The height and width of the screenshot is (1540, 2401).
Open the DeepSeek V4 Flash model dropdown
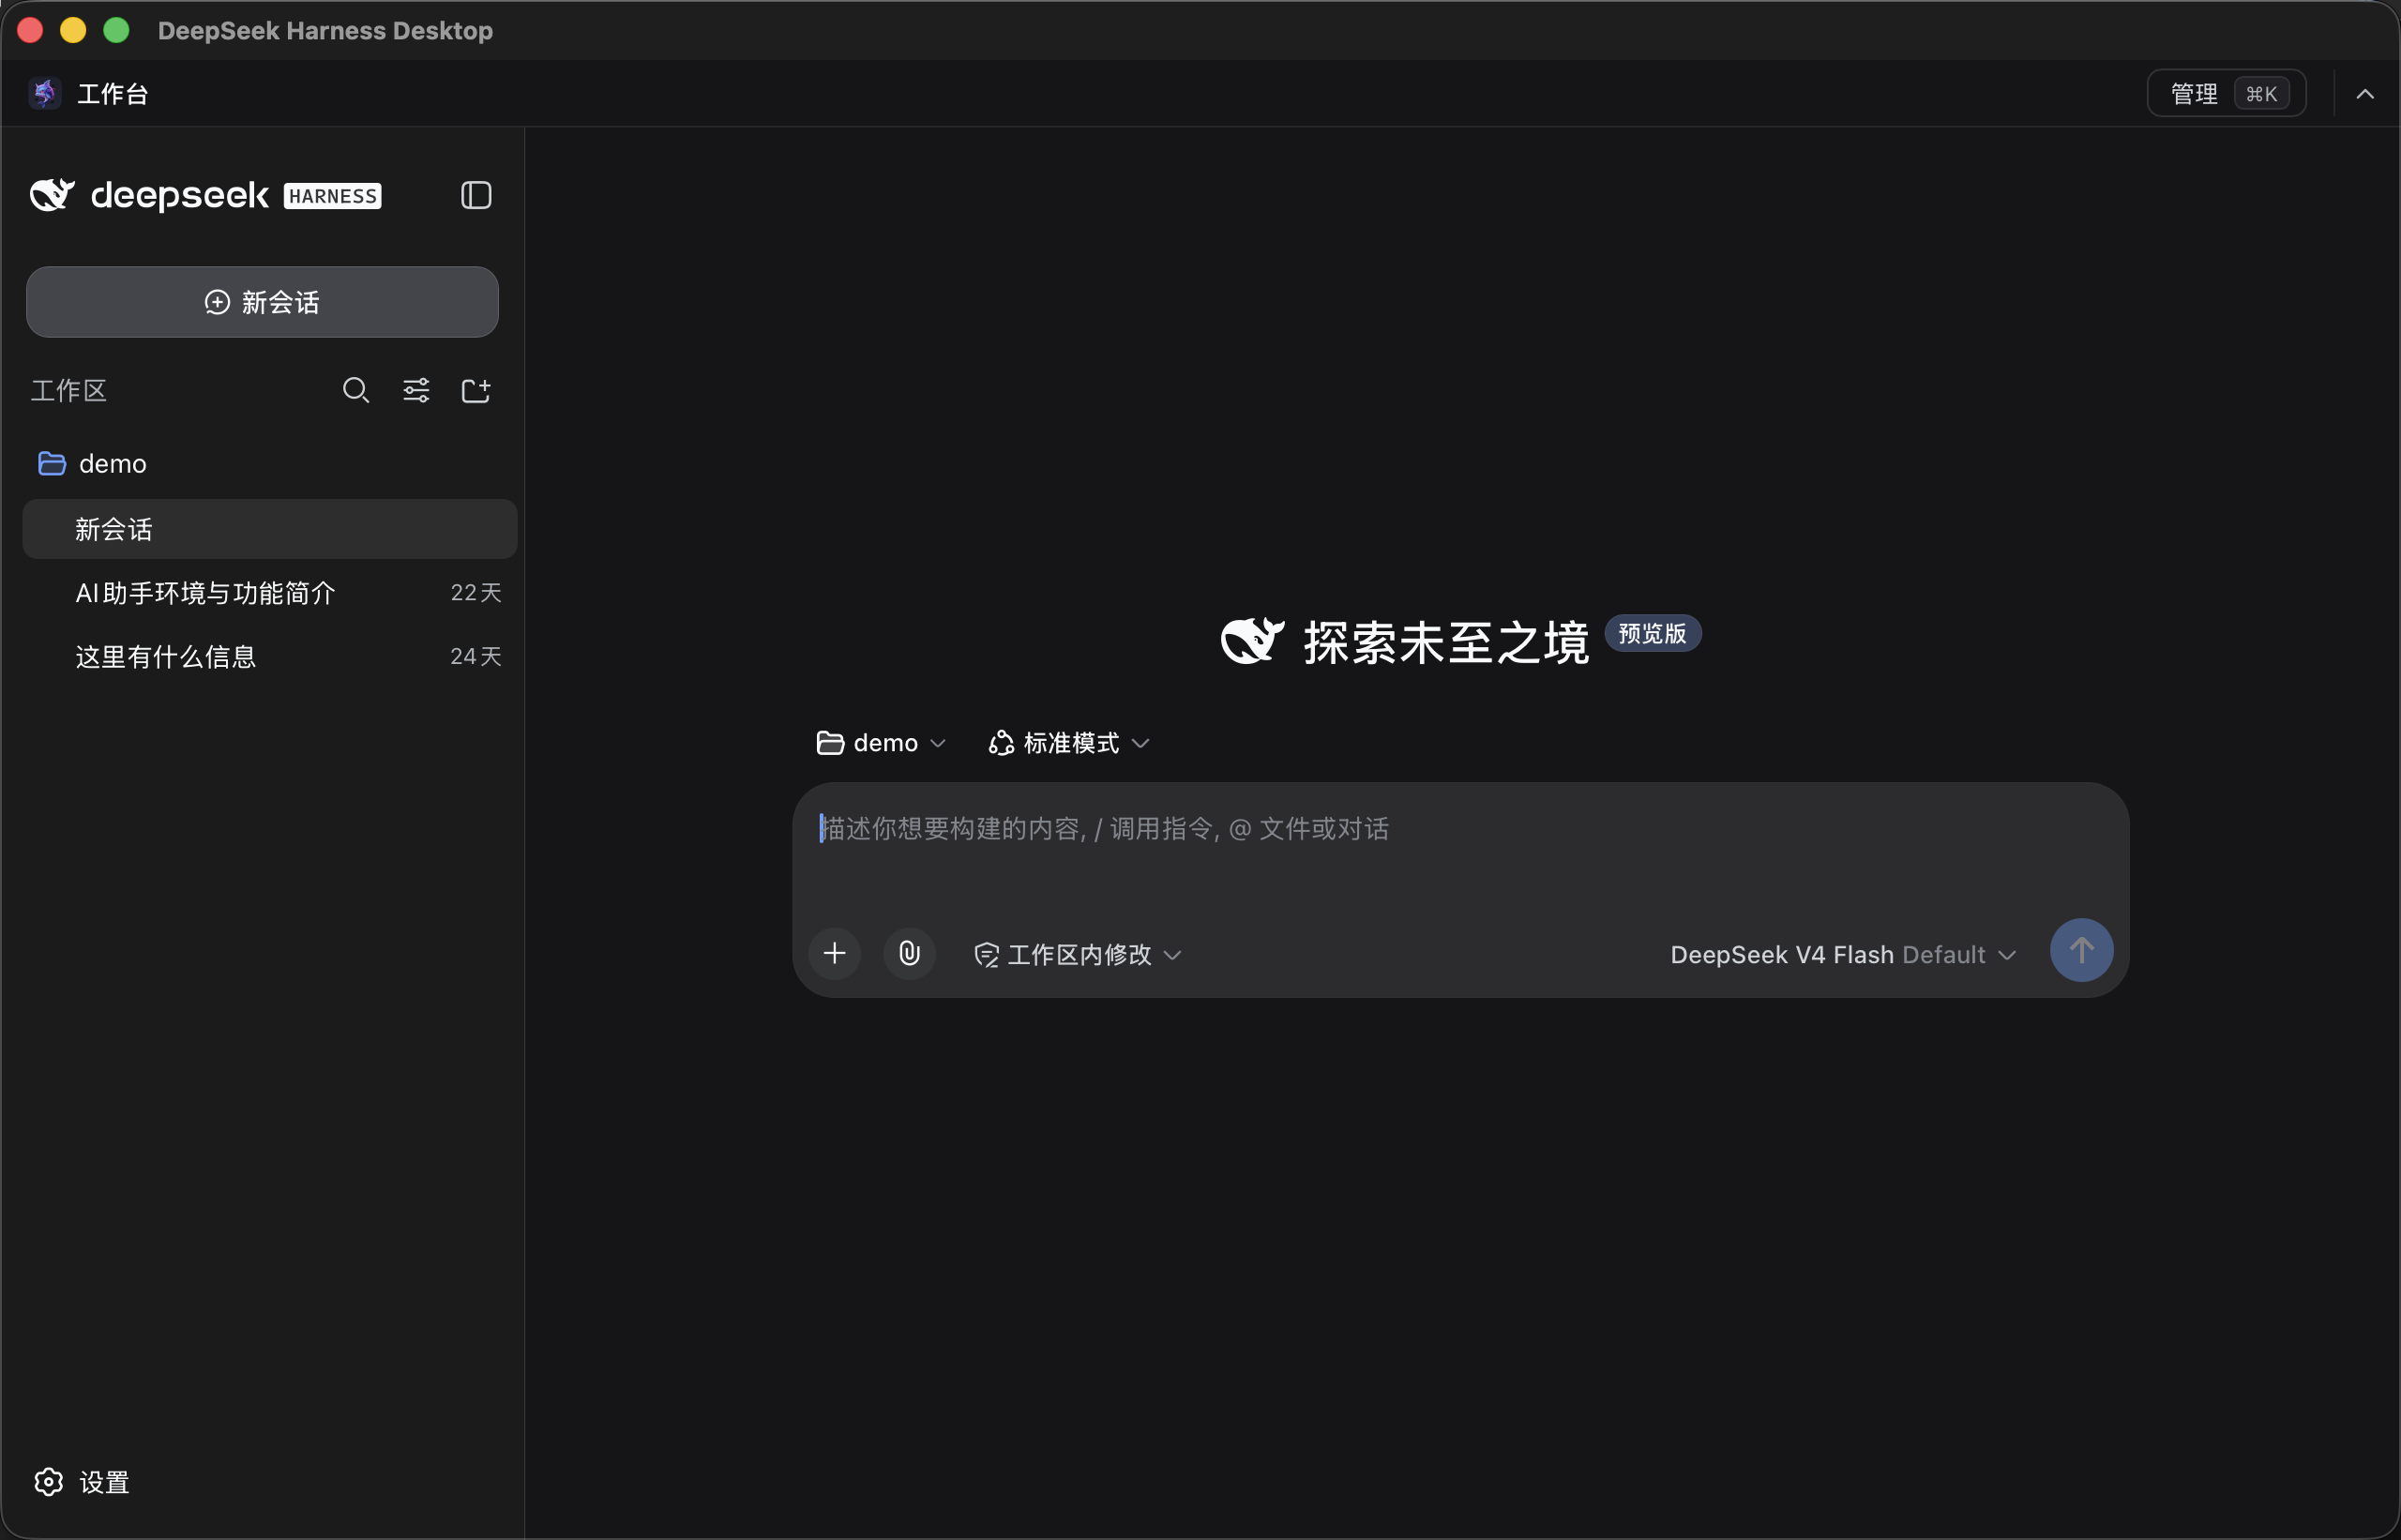tap(1843, 955)
